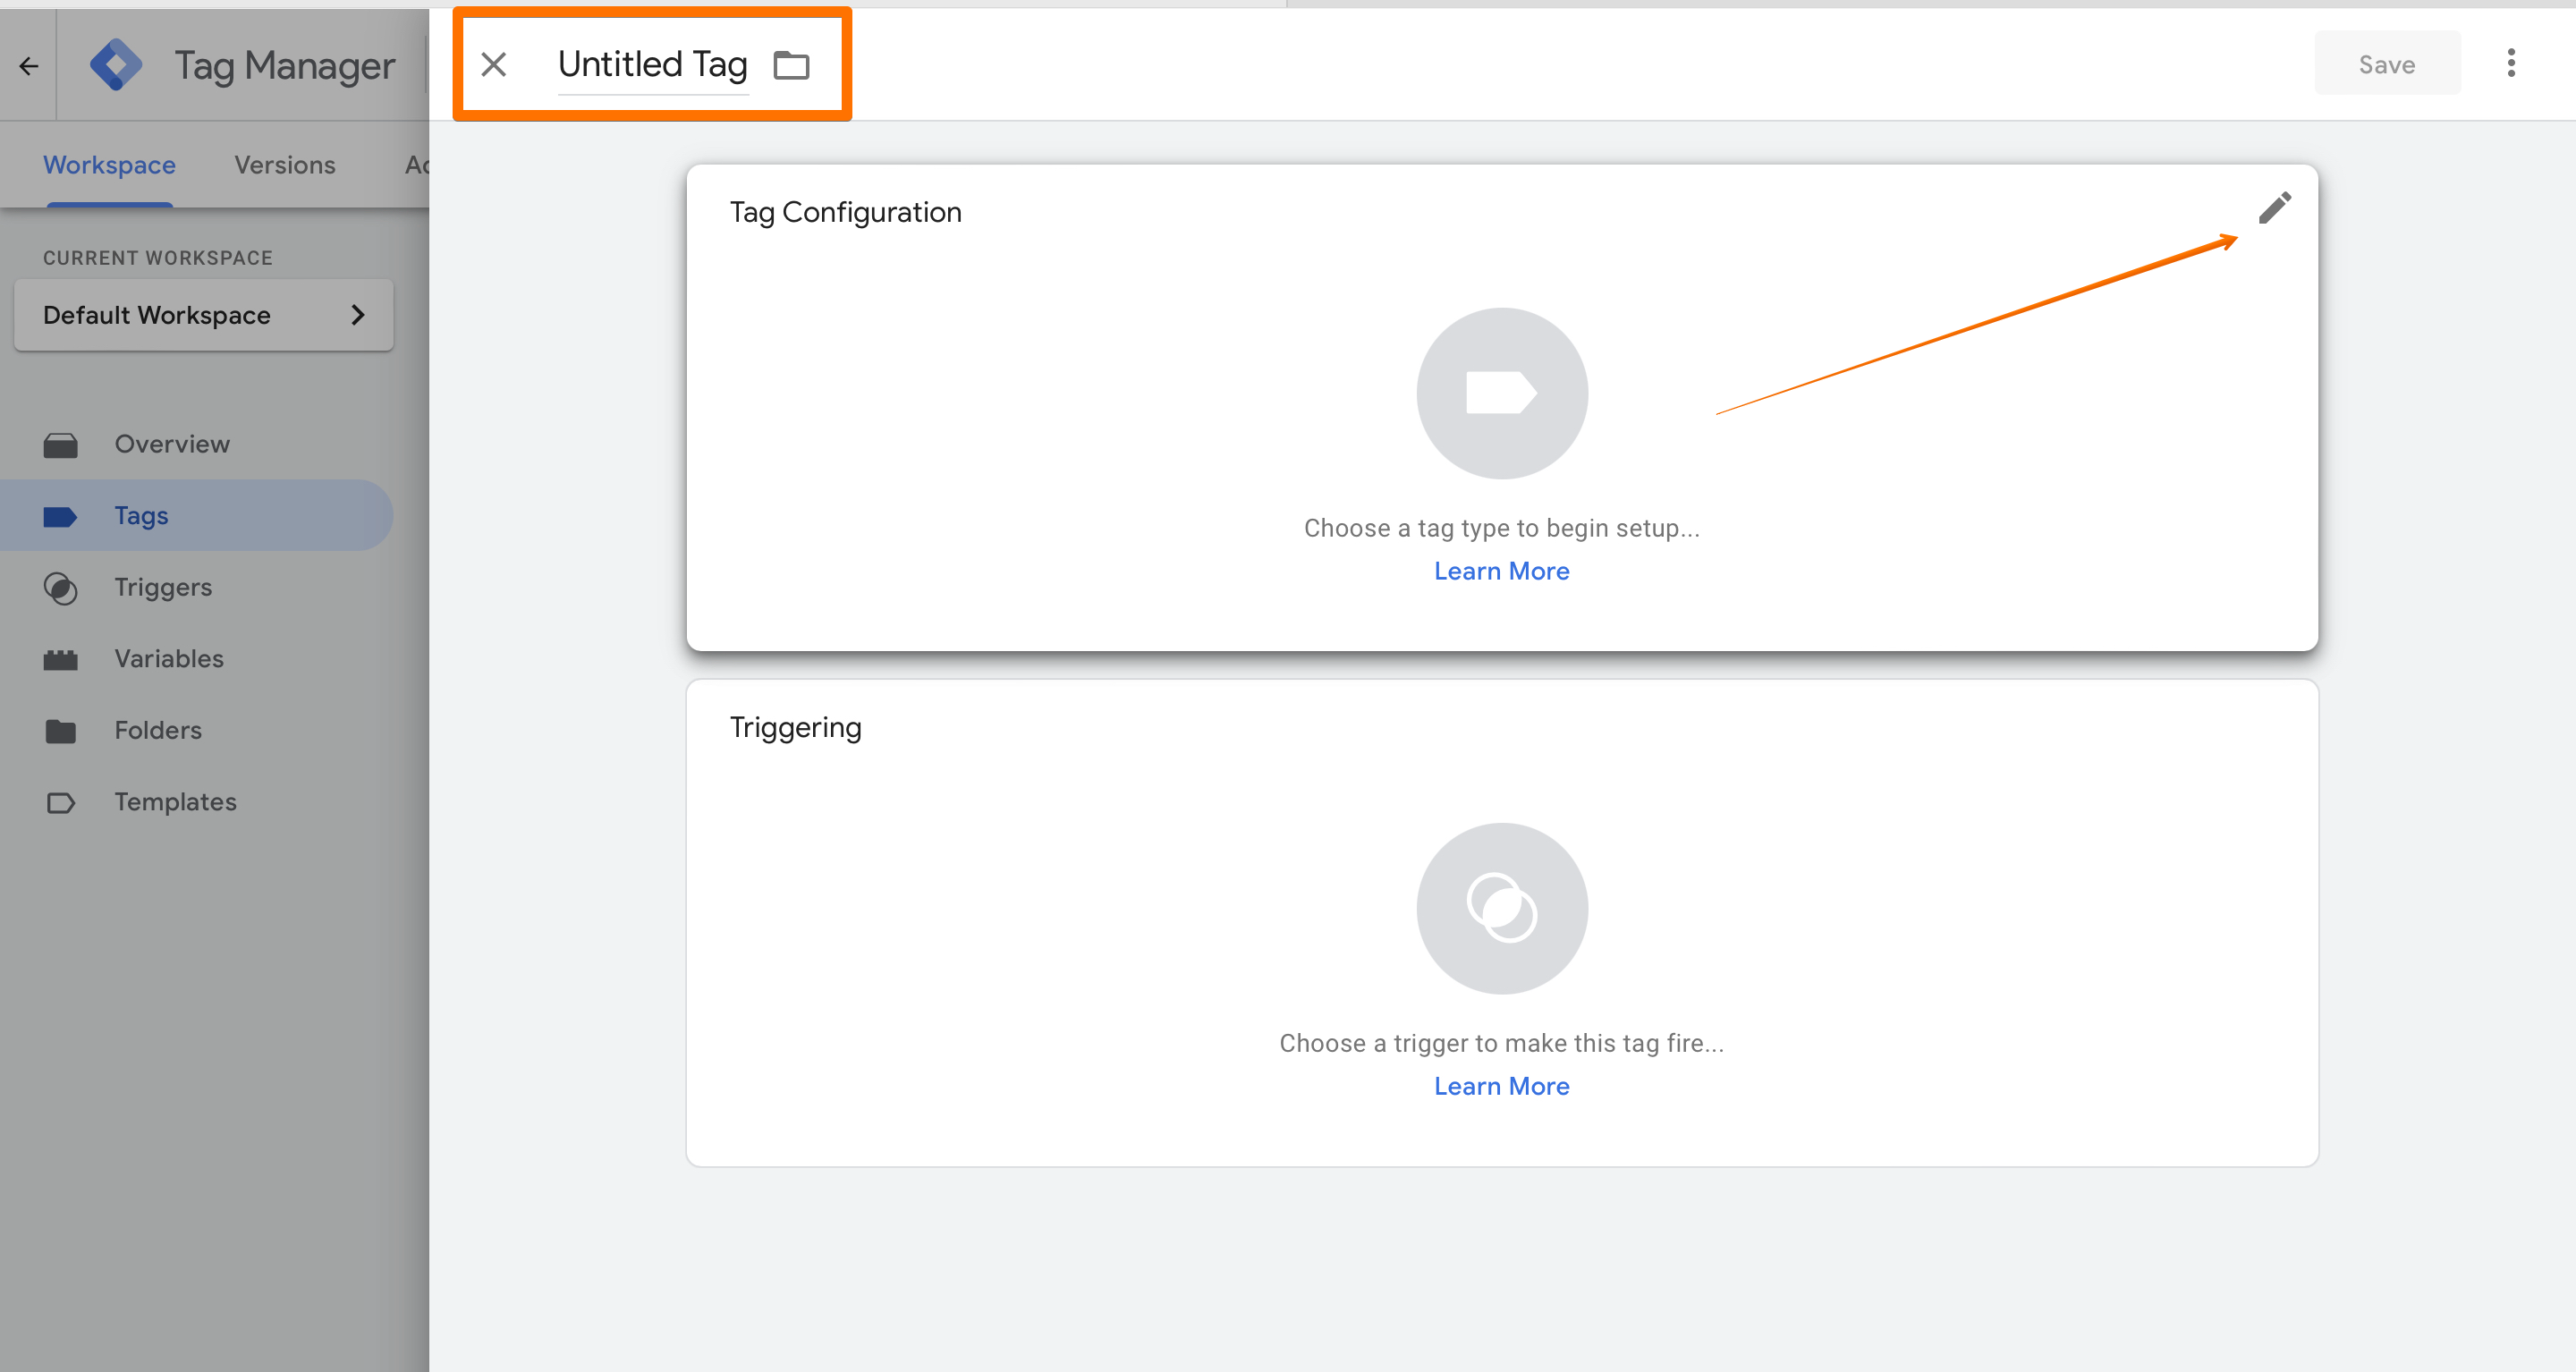
Task: Click the trigger placeholder circle icon
Action: [x=1501, y=908]
